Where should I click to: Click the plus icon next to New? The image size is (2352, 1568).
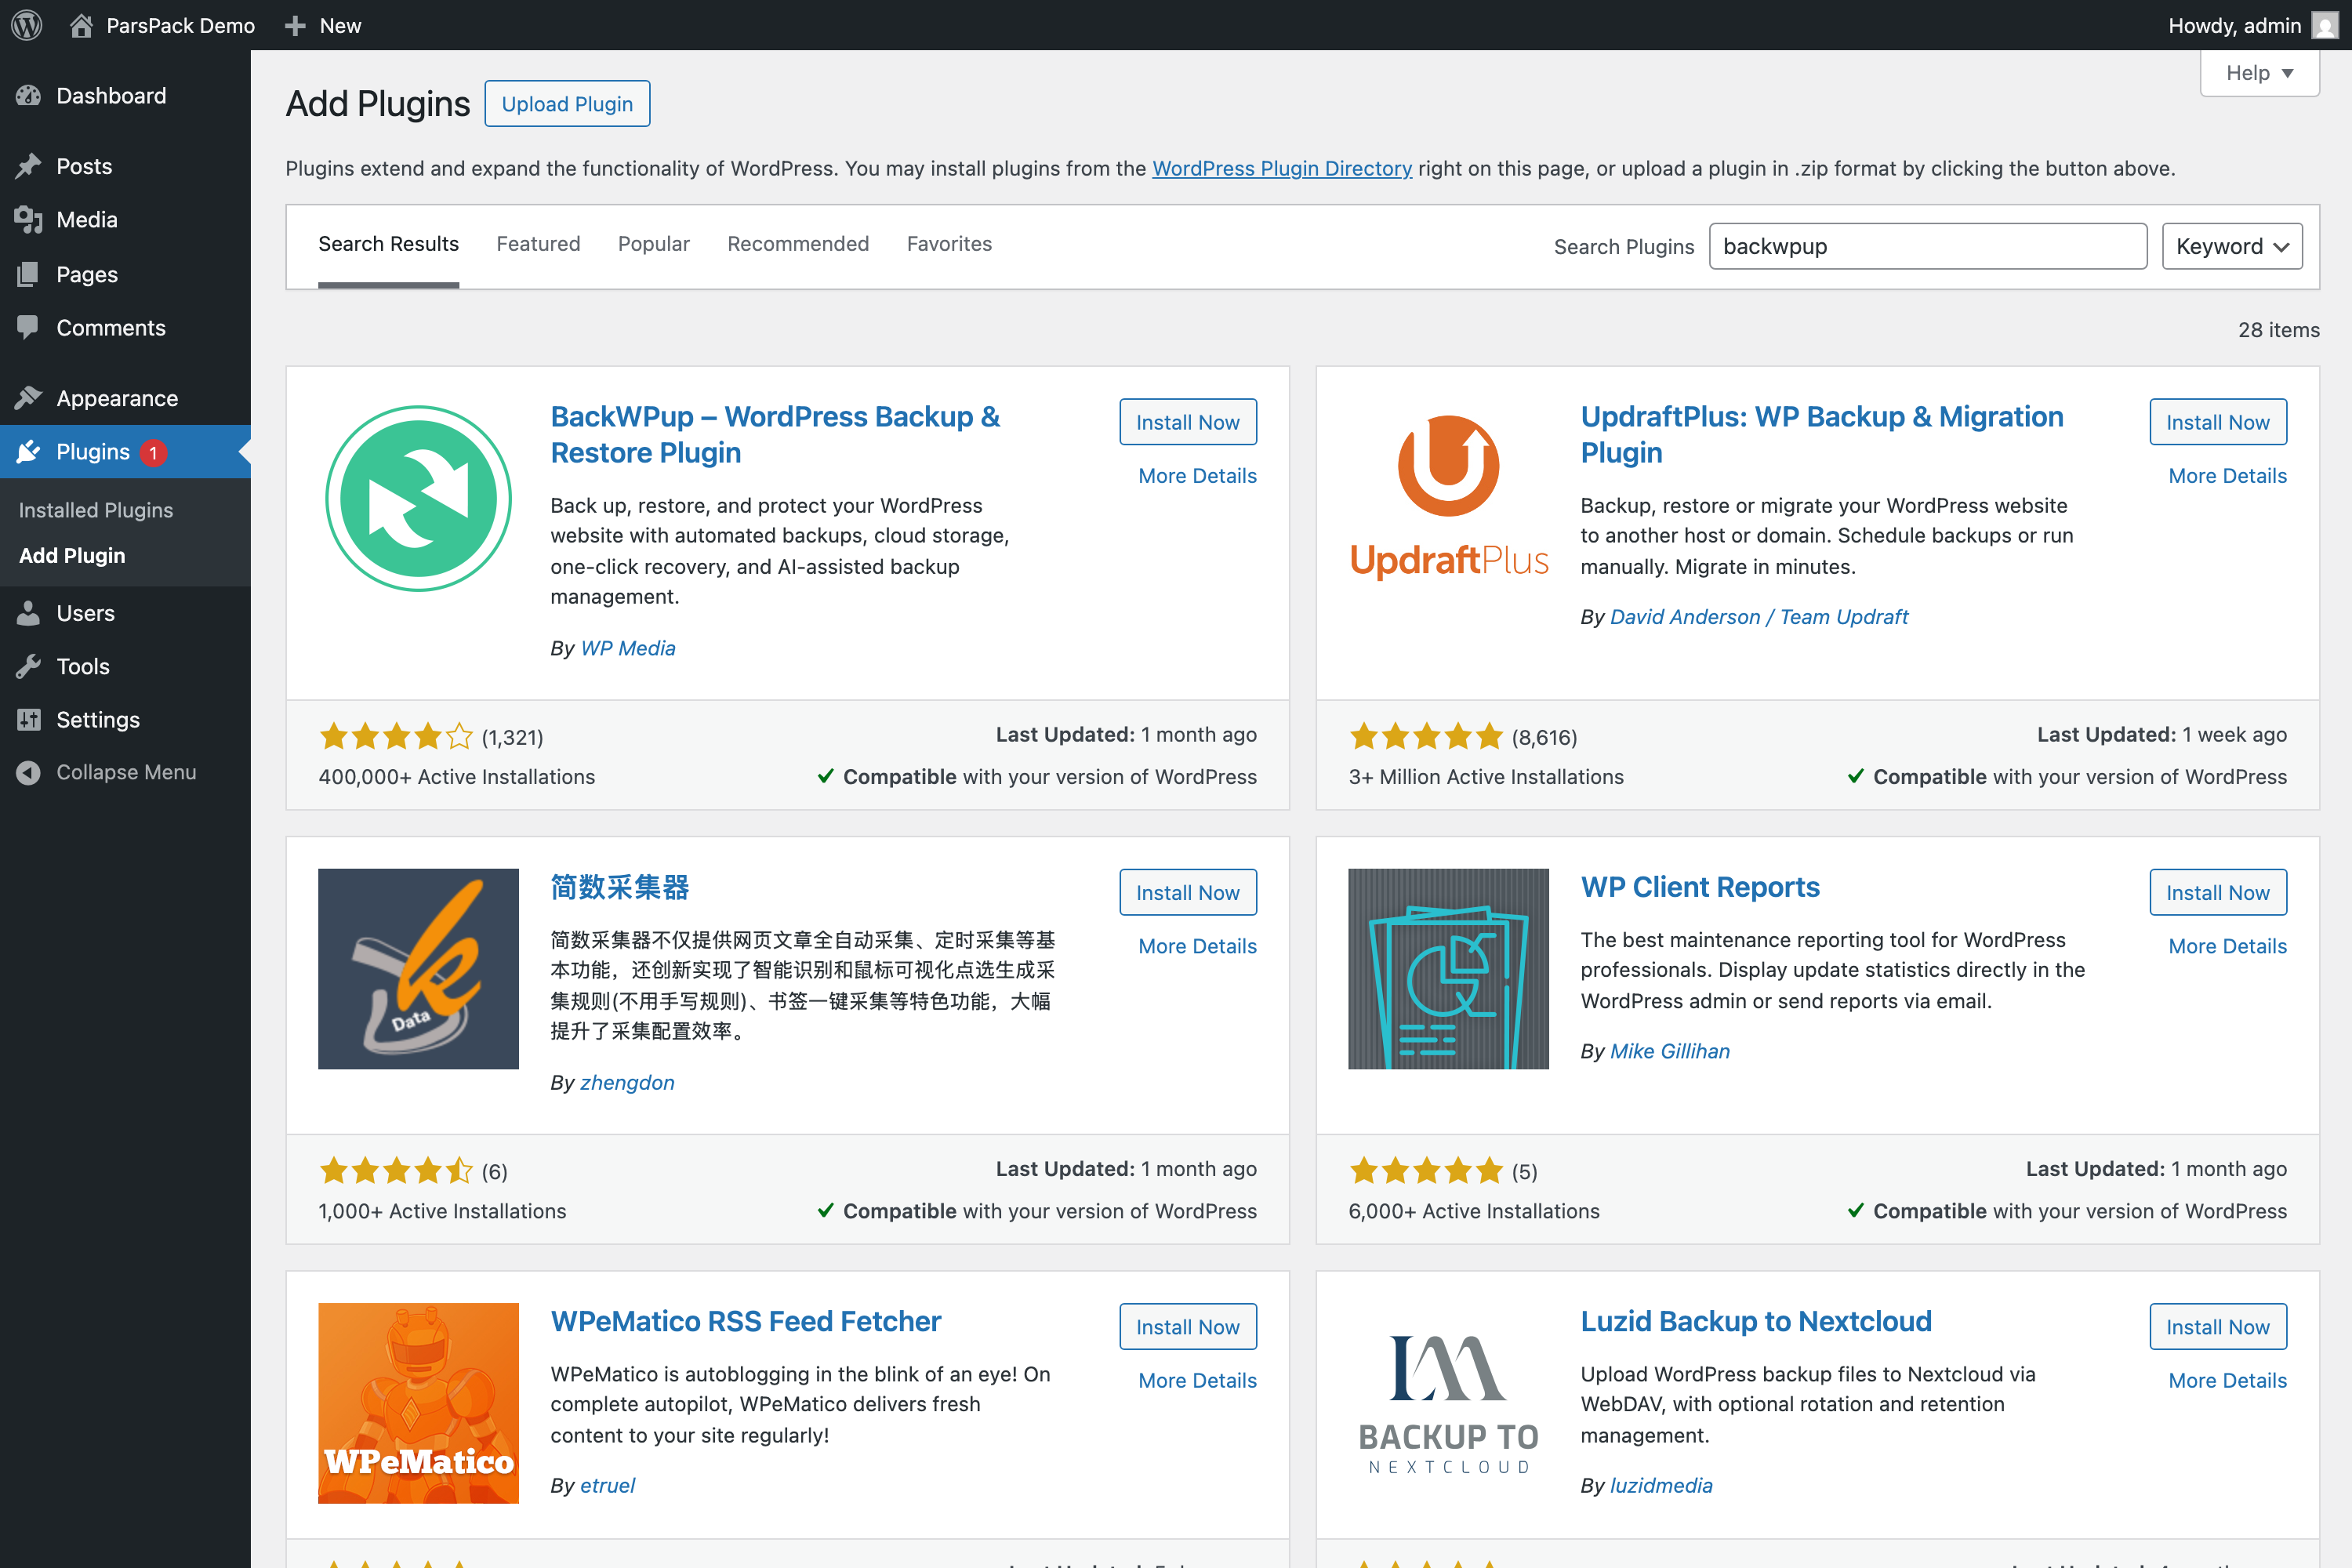(294, 25)
